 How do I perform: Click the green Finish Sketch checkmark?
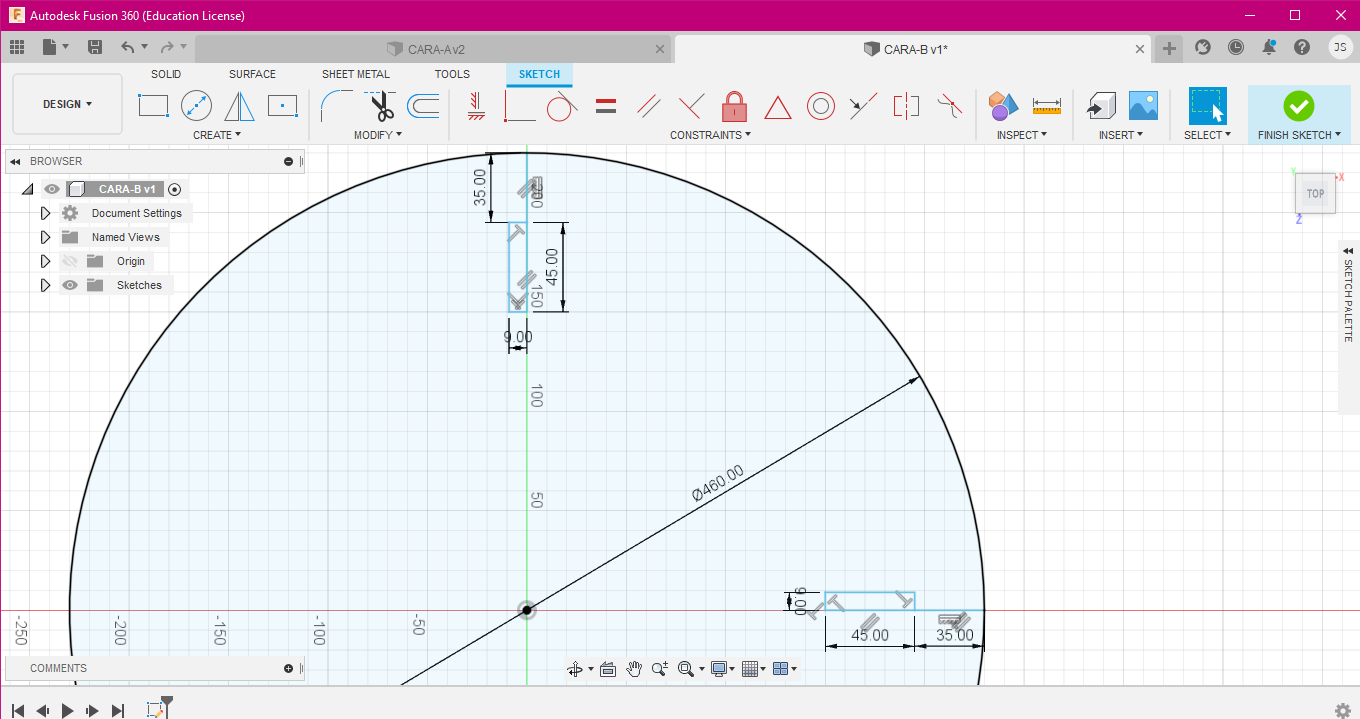click(x=1299, y=106)
